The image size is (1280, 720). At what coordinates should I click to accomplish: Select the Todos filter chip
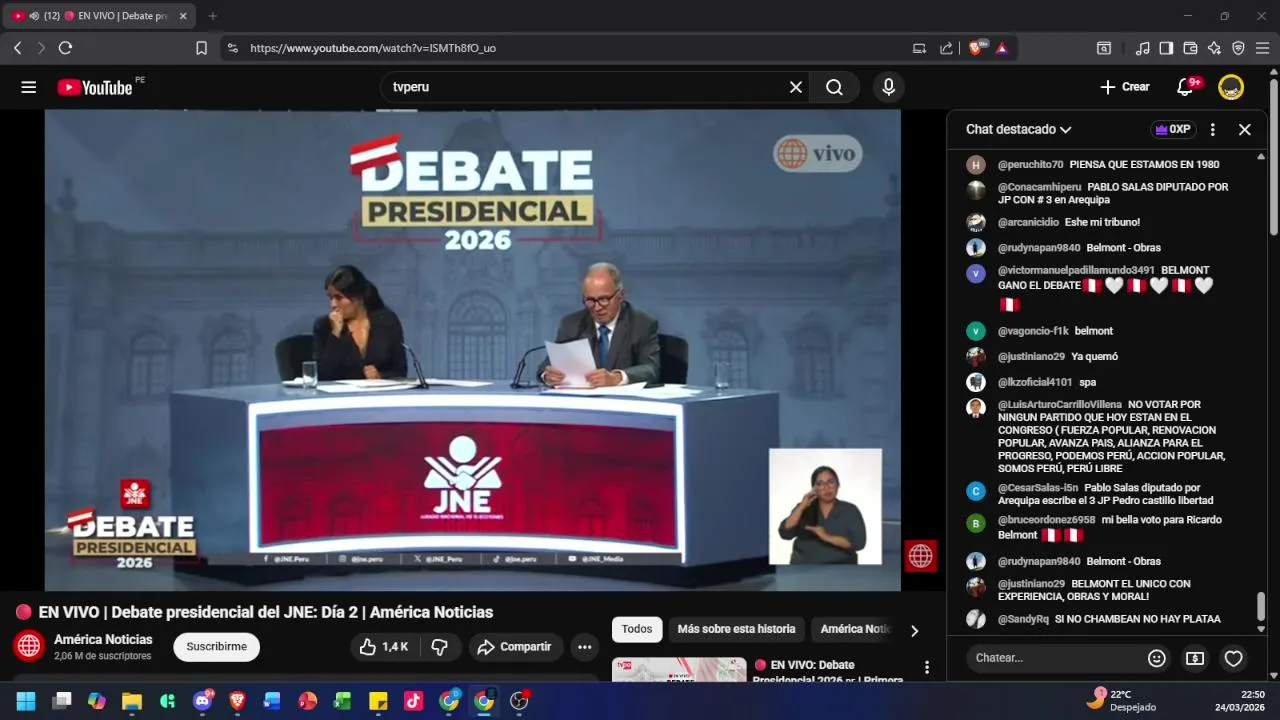[x=637, y=629]
